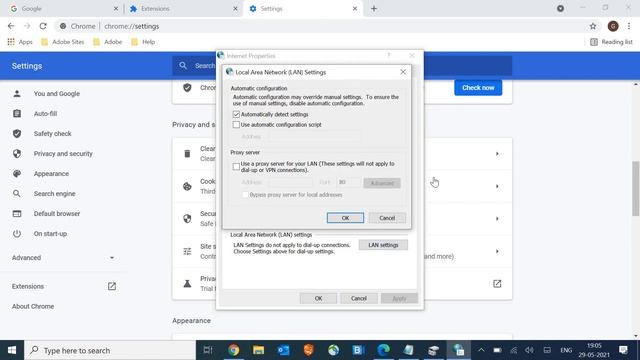This screenshot has height=360, width=640.
Task: Open notification center icon
Action: (x=623, y=350)
